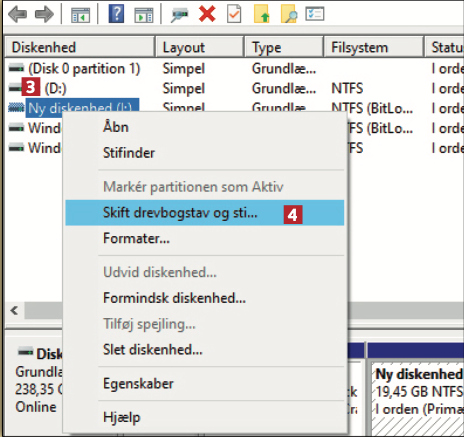Click the horizontal scrollbar left arrow
This screenshot has height=437, width=464.
click(x=14, y=311)
